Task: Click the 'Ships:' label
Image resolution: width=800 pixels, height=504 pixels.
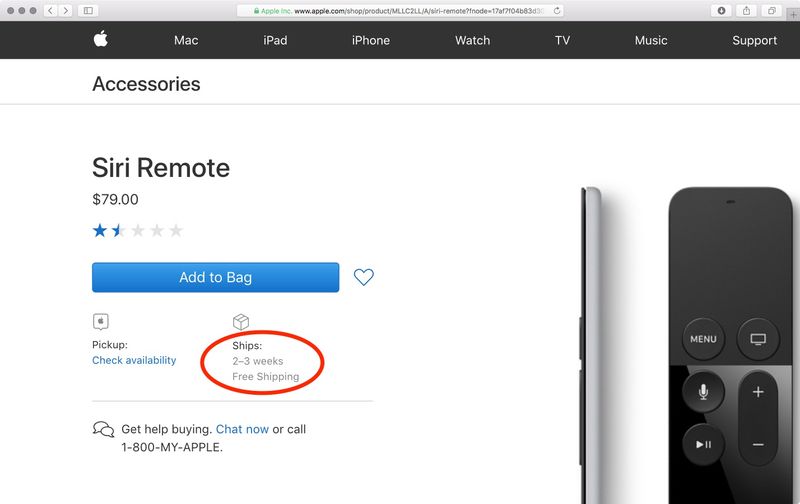Action: tap(247, 345)
